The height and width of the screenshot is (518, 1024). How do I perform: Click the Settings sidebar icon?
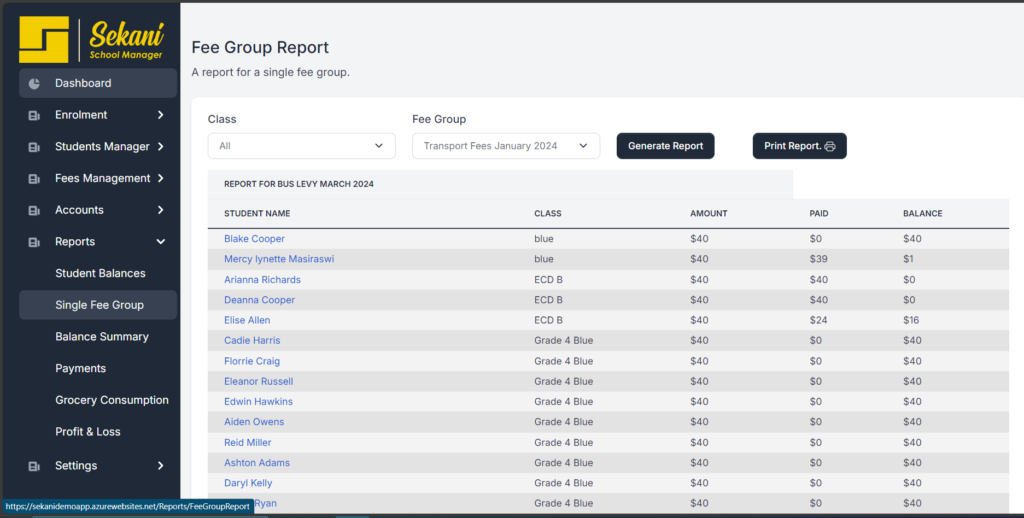(34, 466)
